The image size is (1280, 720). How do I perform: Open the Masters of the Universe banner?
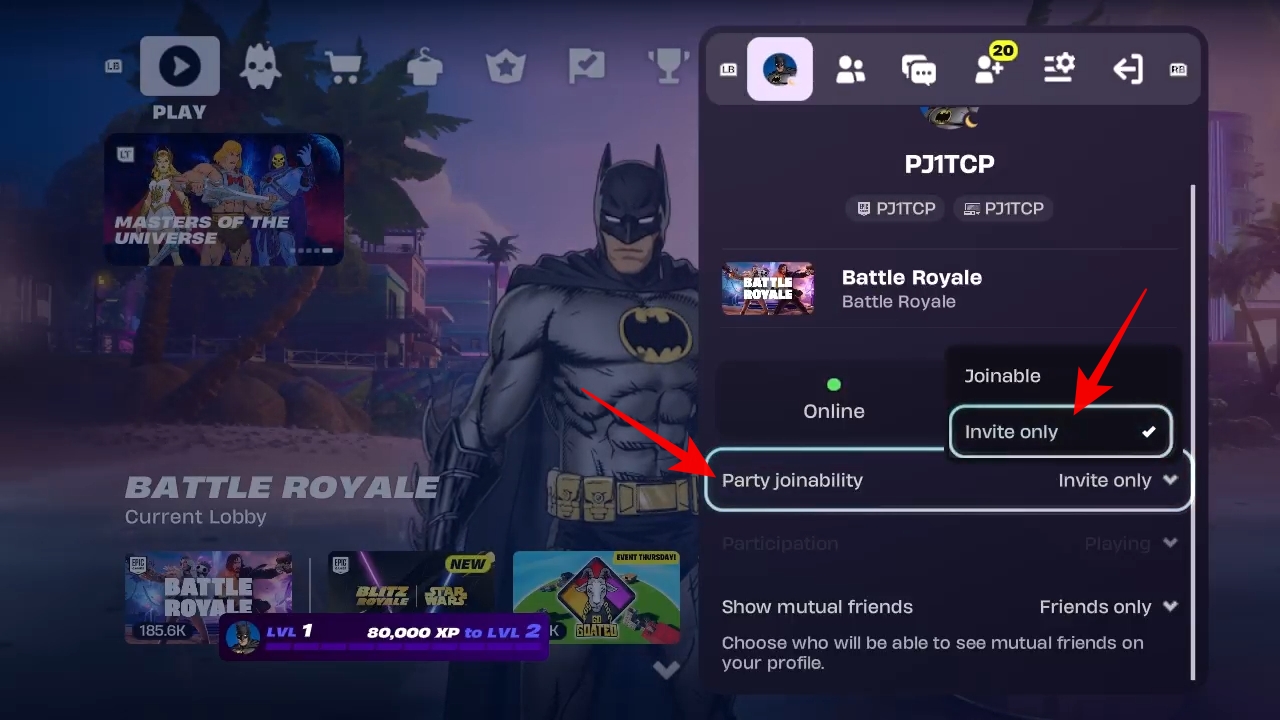(224, 199)
